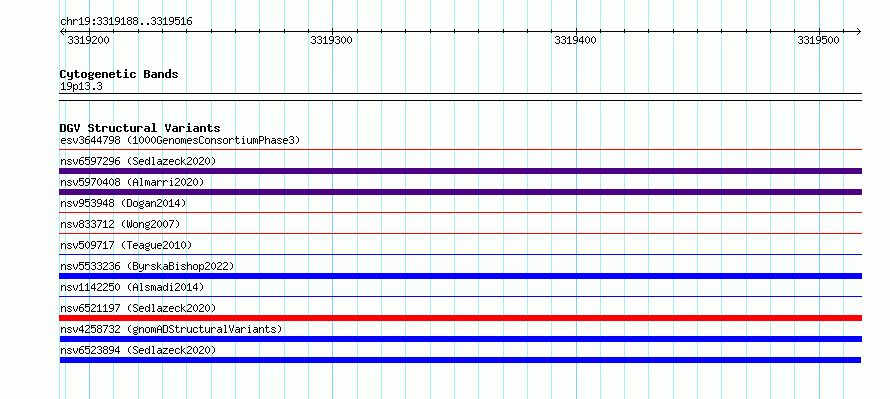The width and height of the screenshot is (890, 399).
Task: Select the thin blue nsv1142250 variant line
Action: (x=460, y=297)
